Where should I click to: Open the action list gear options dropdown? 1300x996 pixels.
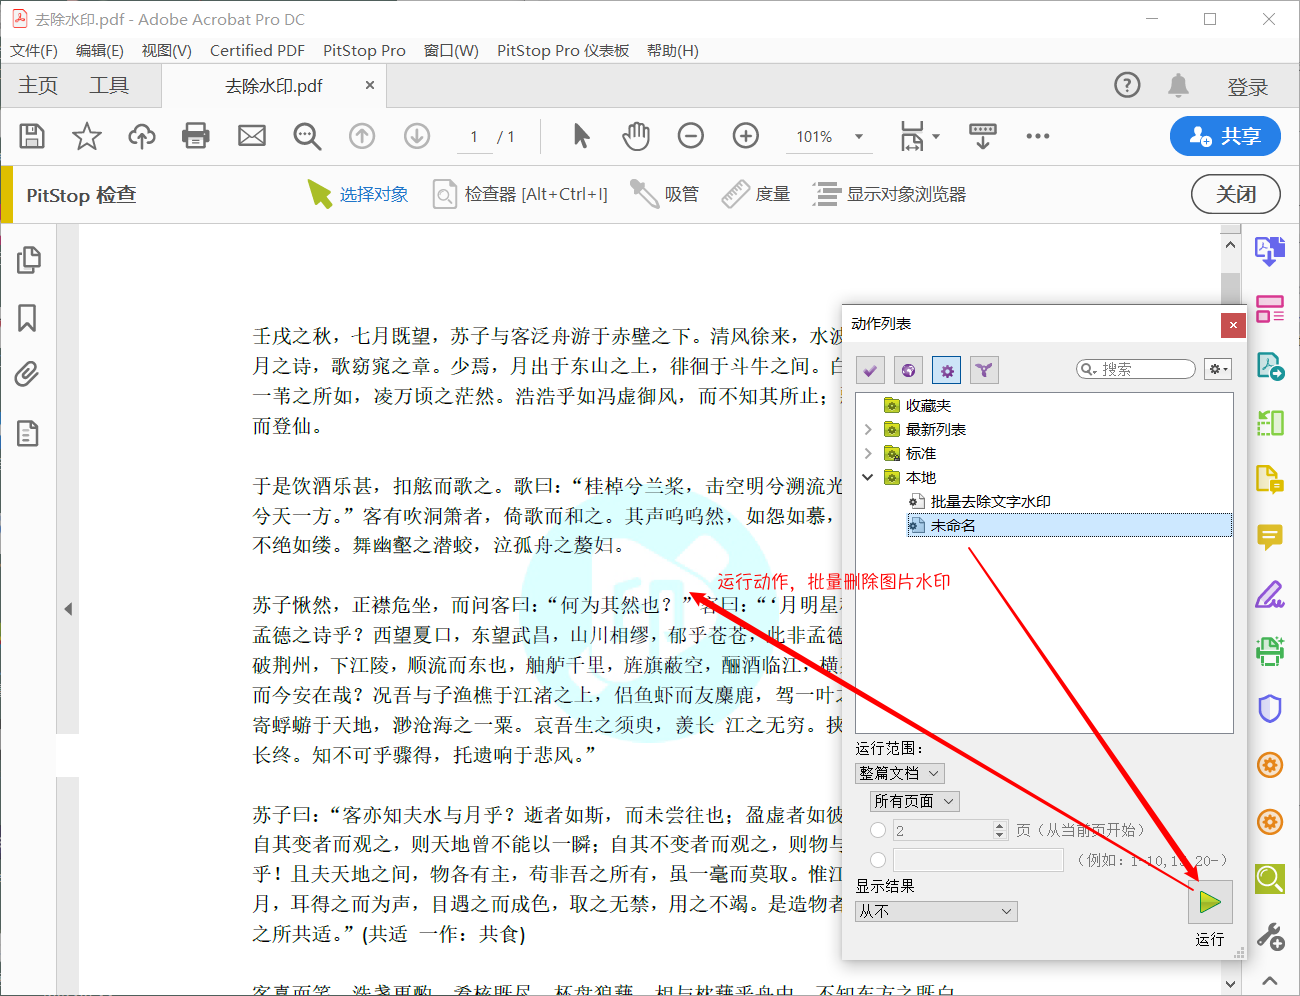[x=1218, y=369]
